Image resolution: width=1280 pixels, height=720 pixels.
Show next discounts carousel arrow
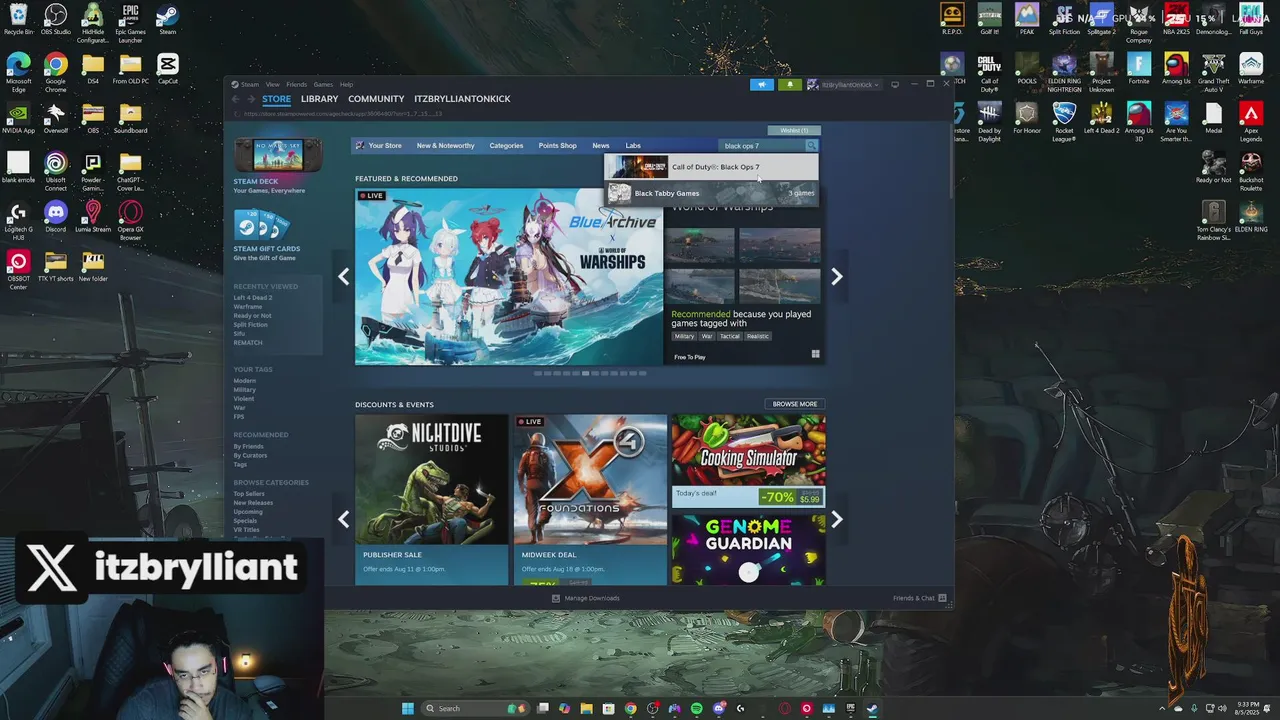pyautogui.click(x=837, y=519)
